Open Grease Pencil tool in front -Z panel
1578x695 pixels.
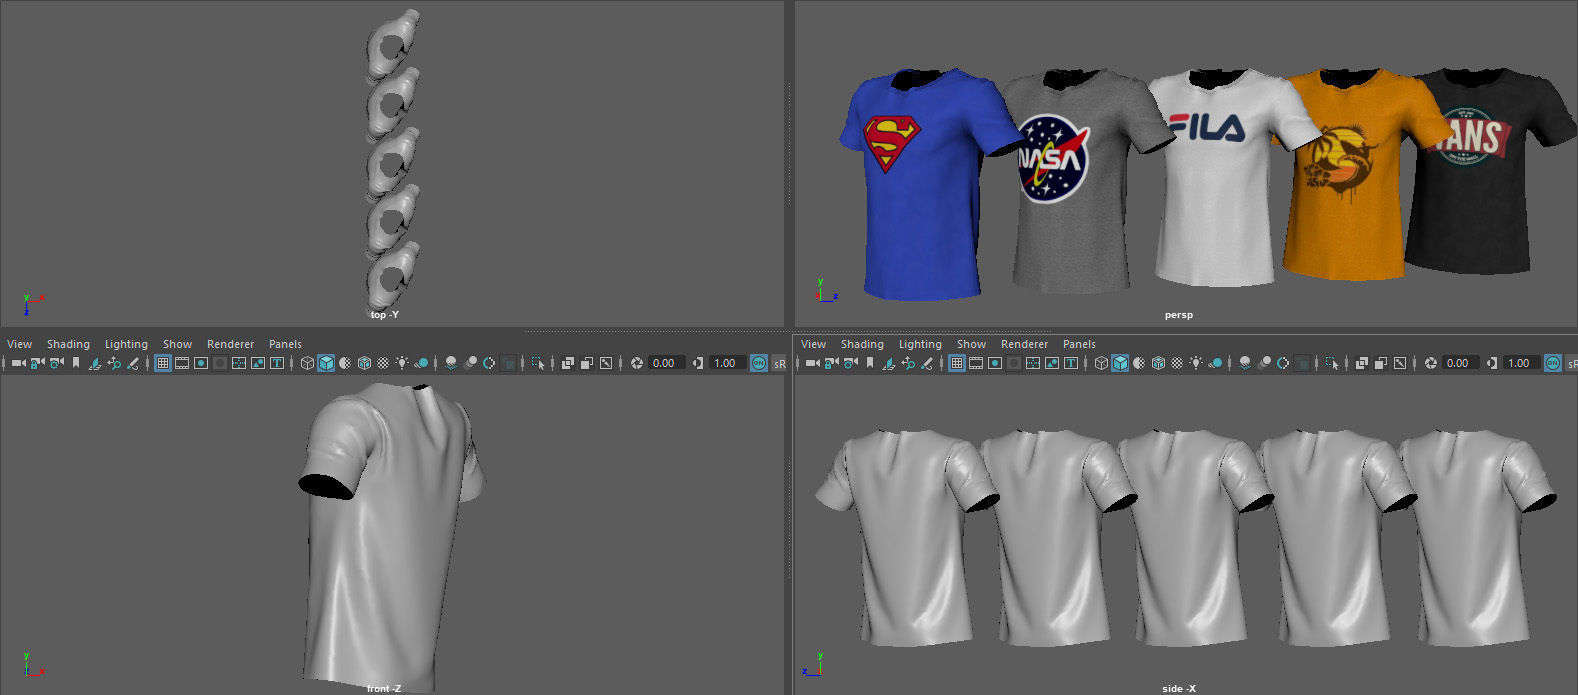click(x=132, y=363)
